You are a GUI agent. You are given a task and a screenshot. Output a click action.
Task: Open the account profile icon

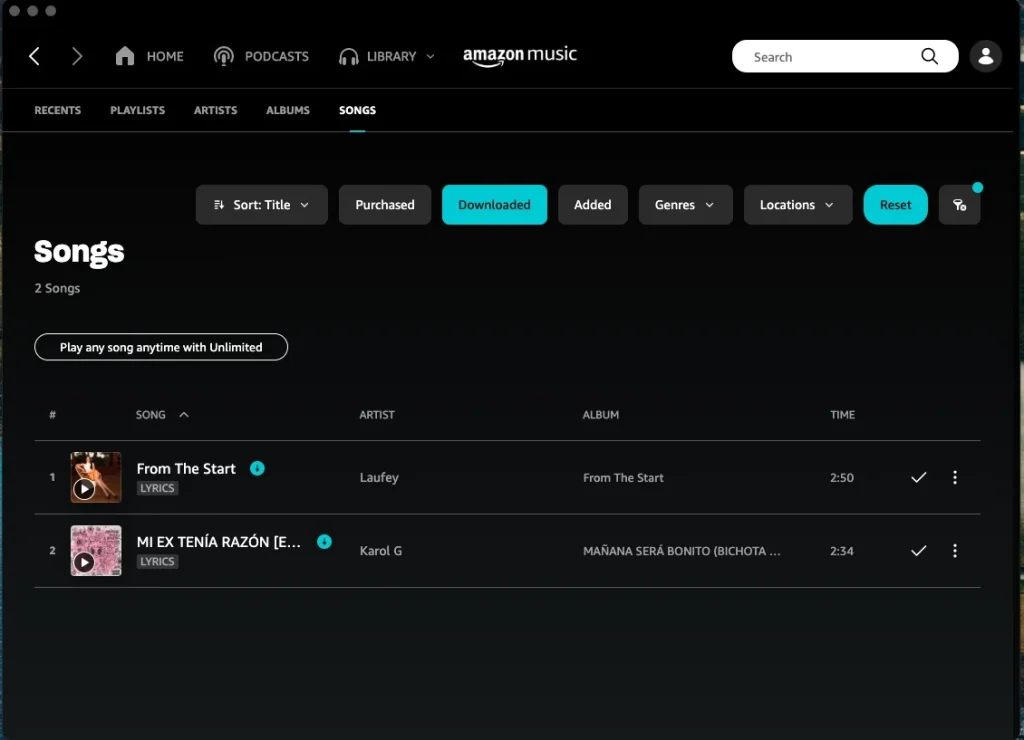pyautogui.click(x=985, y=56)
